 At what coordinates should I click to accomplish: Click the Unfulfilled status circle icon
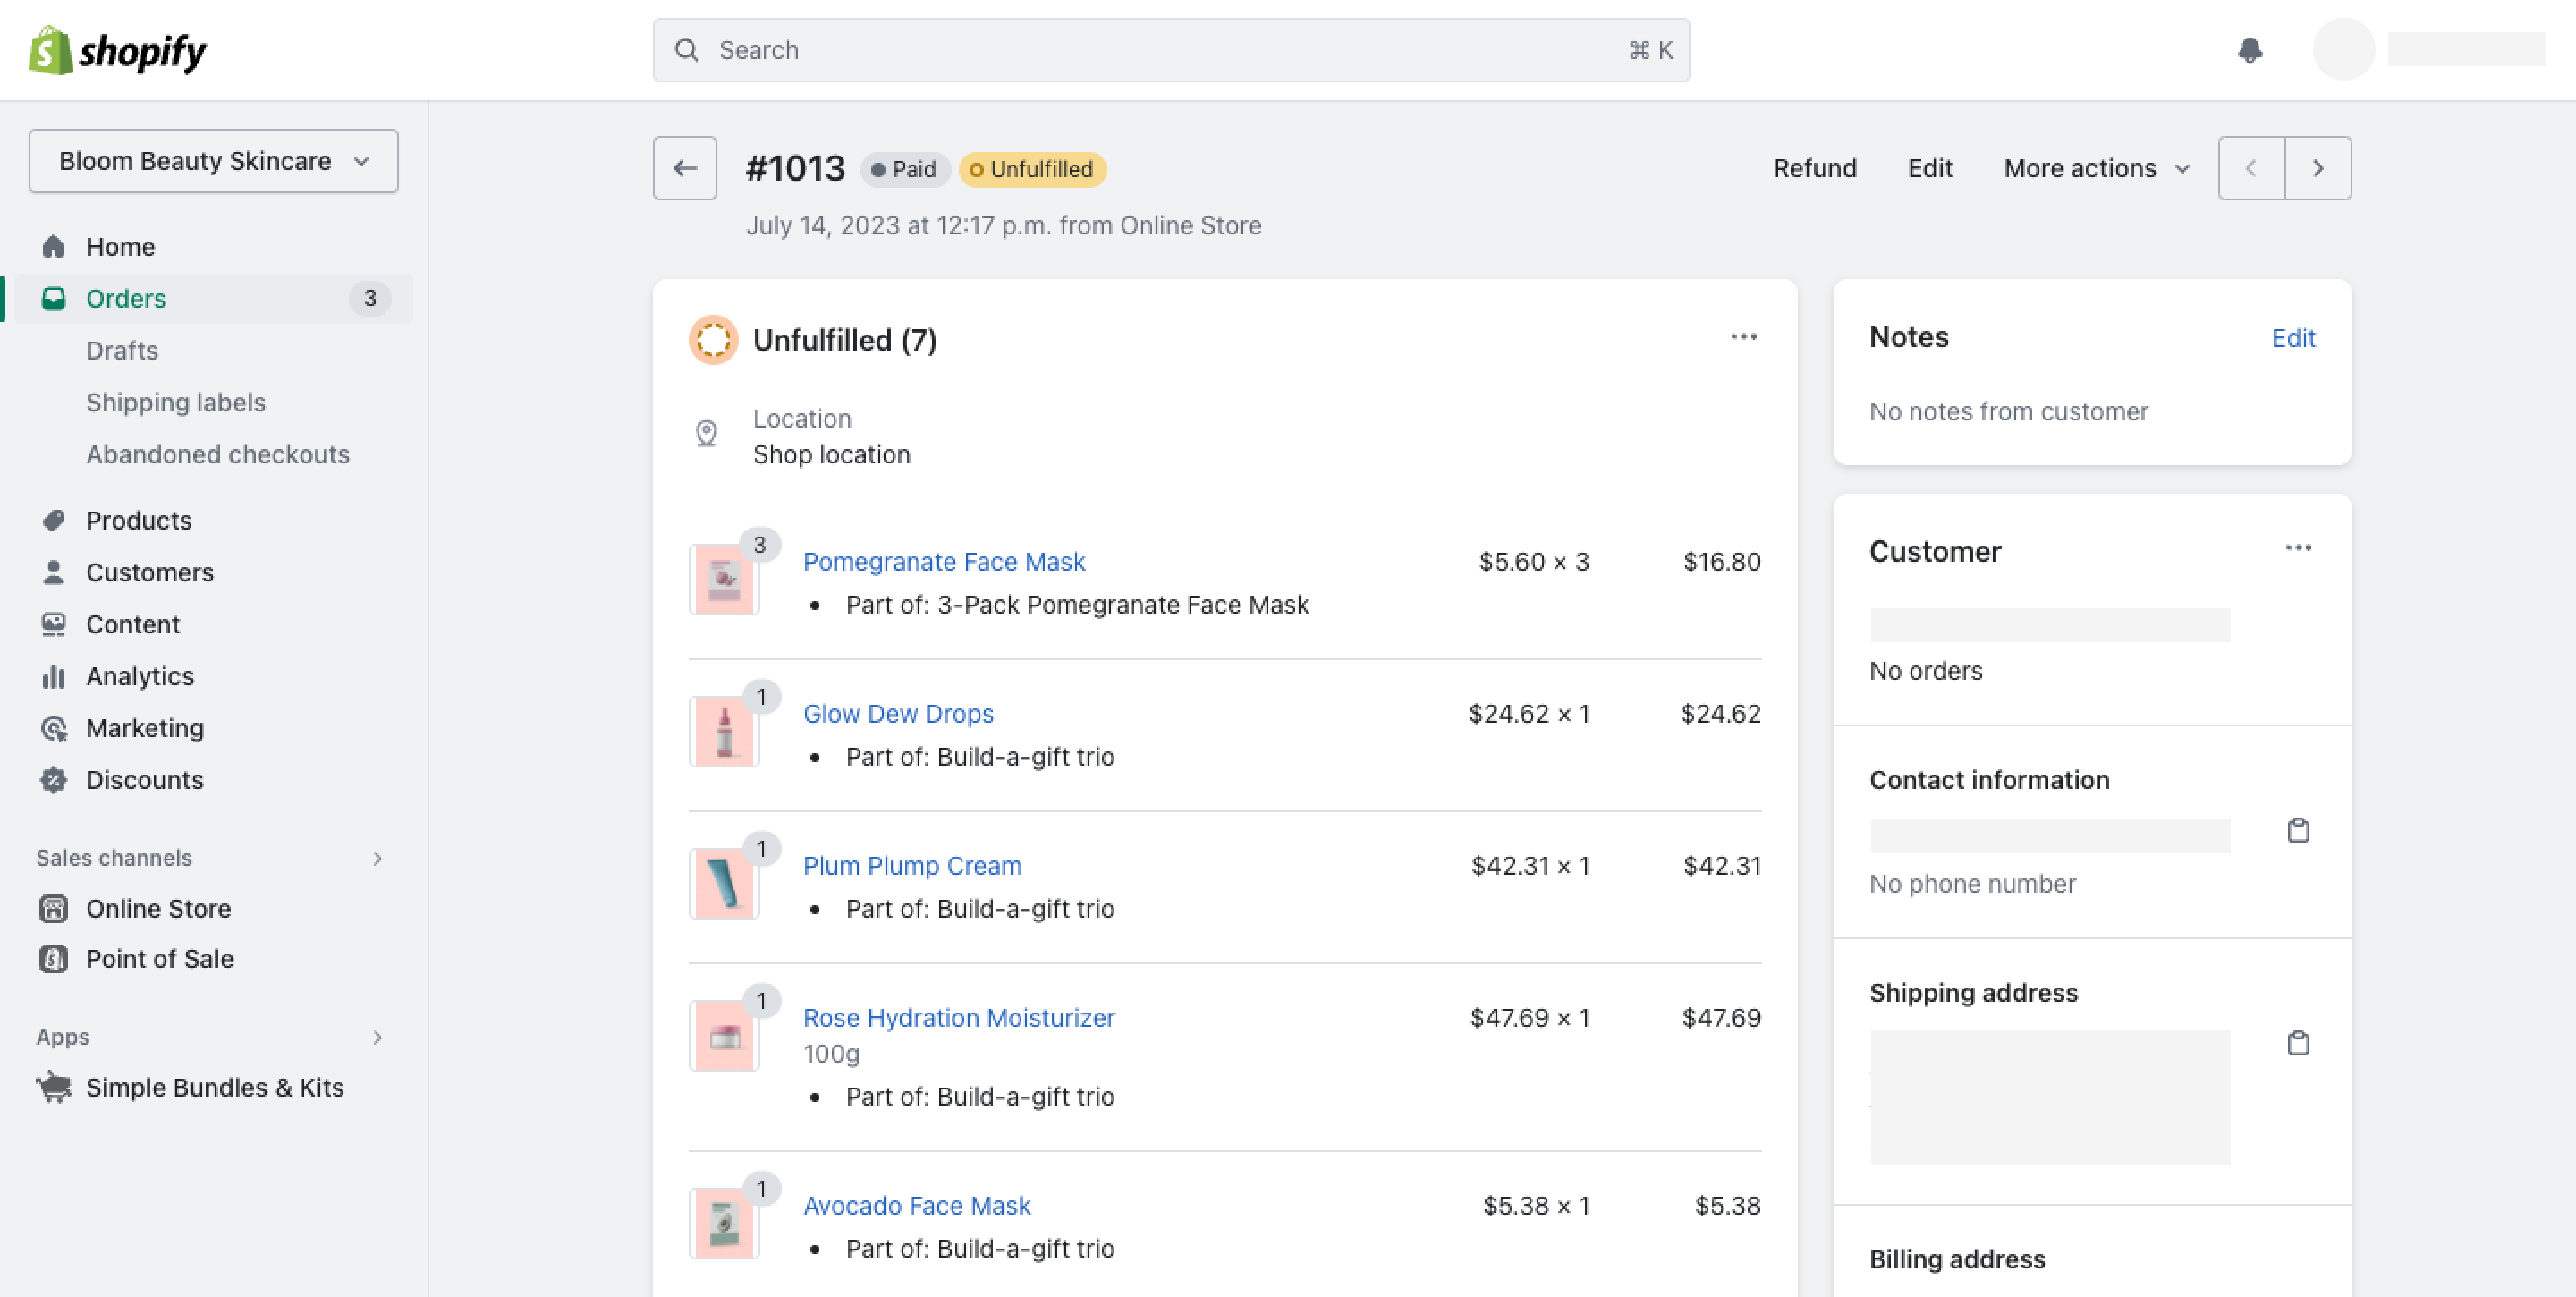(713, 340)
